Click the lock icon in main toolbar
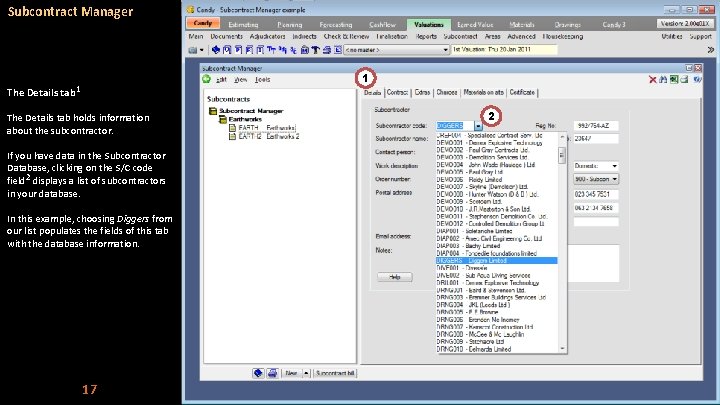Viewport: 720px width, 405px height. [304, 50]
